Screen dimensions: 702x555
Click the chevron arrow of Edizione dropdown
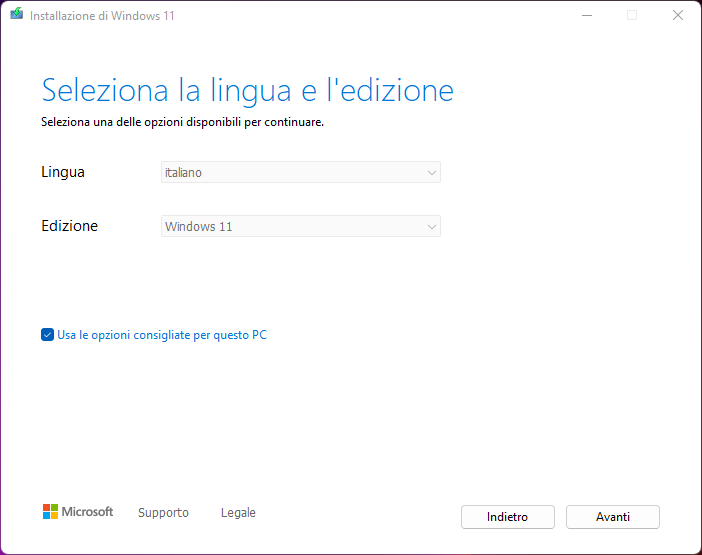(x=431, y=227)
